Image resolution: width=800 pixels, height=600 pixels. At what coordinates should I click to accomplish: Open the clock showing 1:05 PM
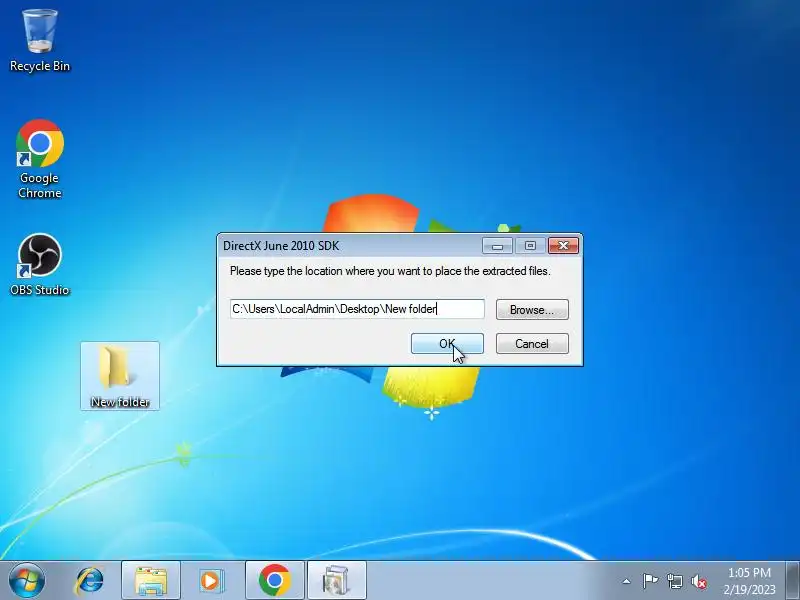(749, 581)
